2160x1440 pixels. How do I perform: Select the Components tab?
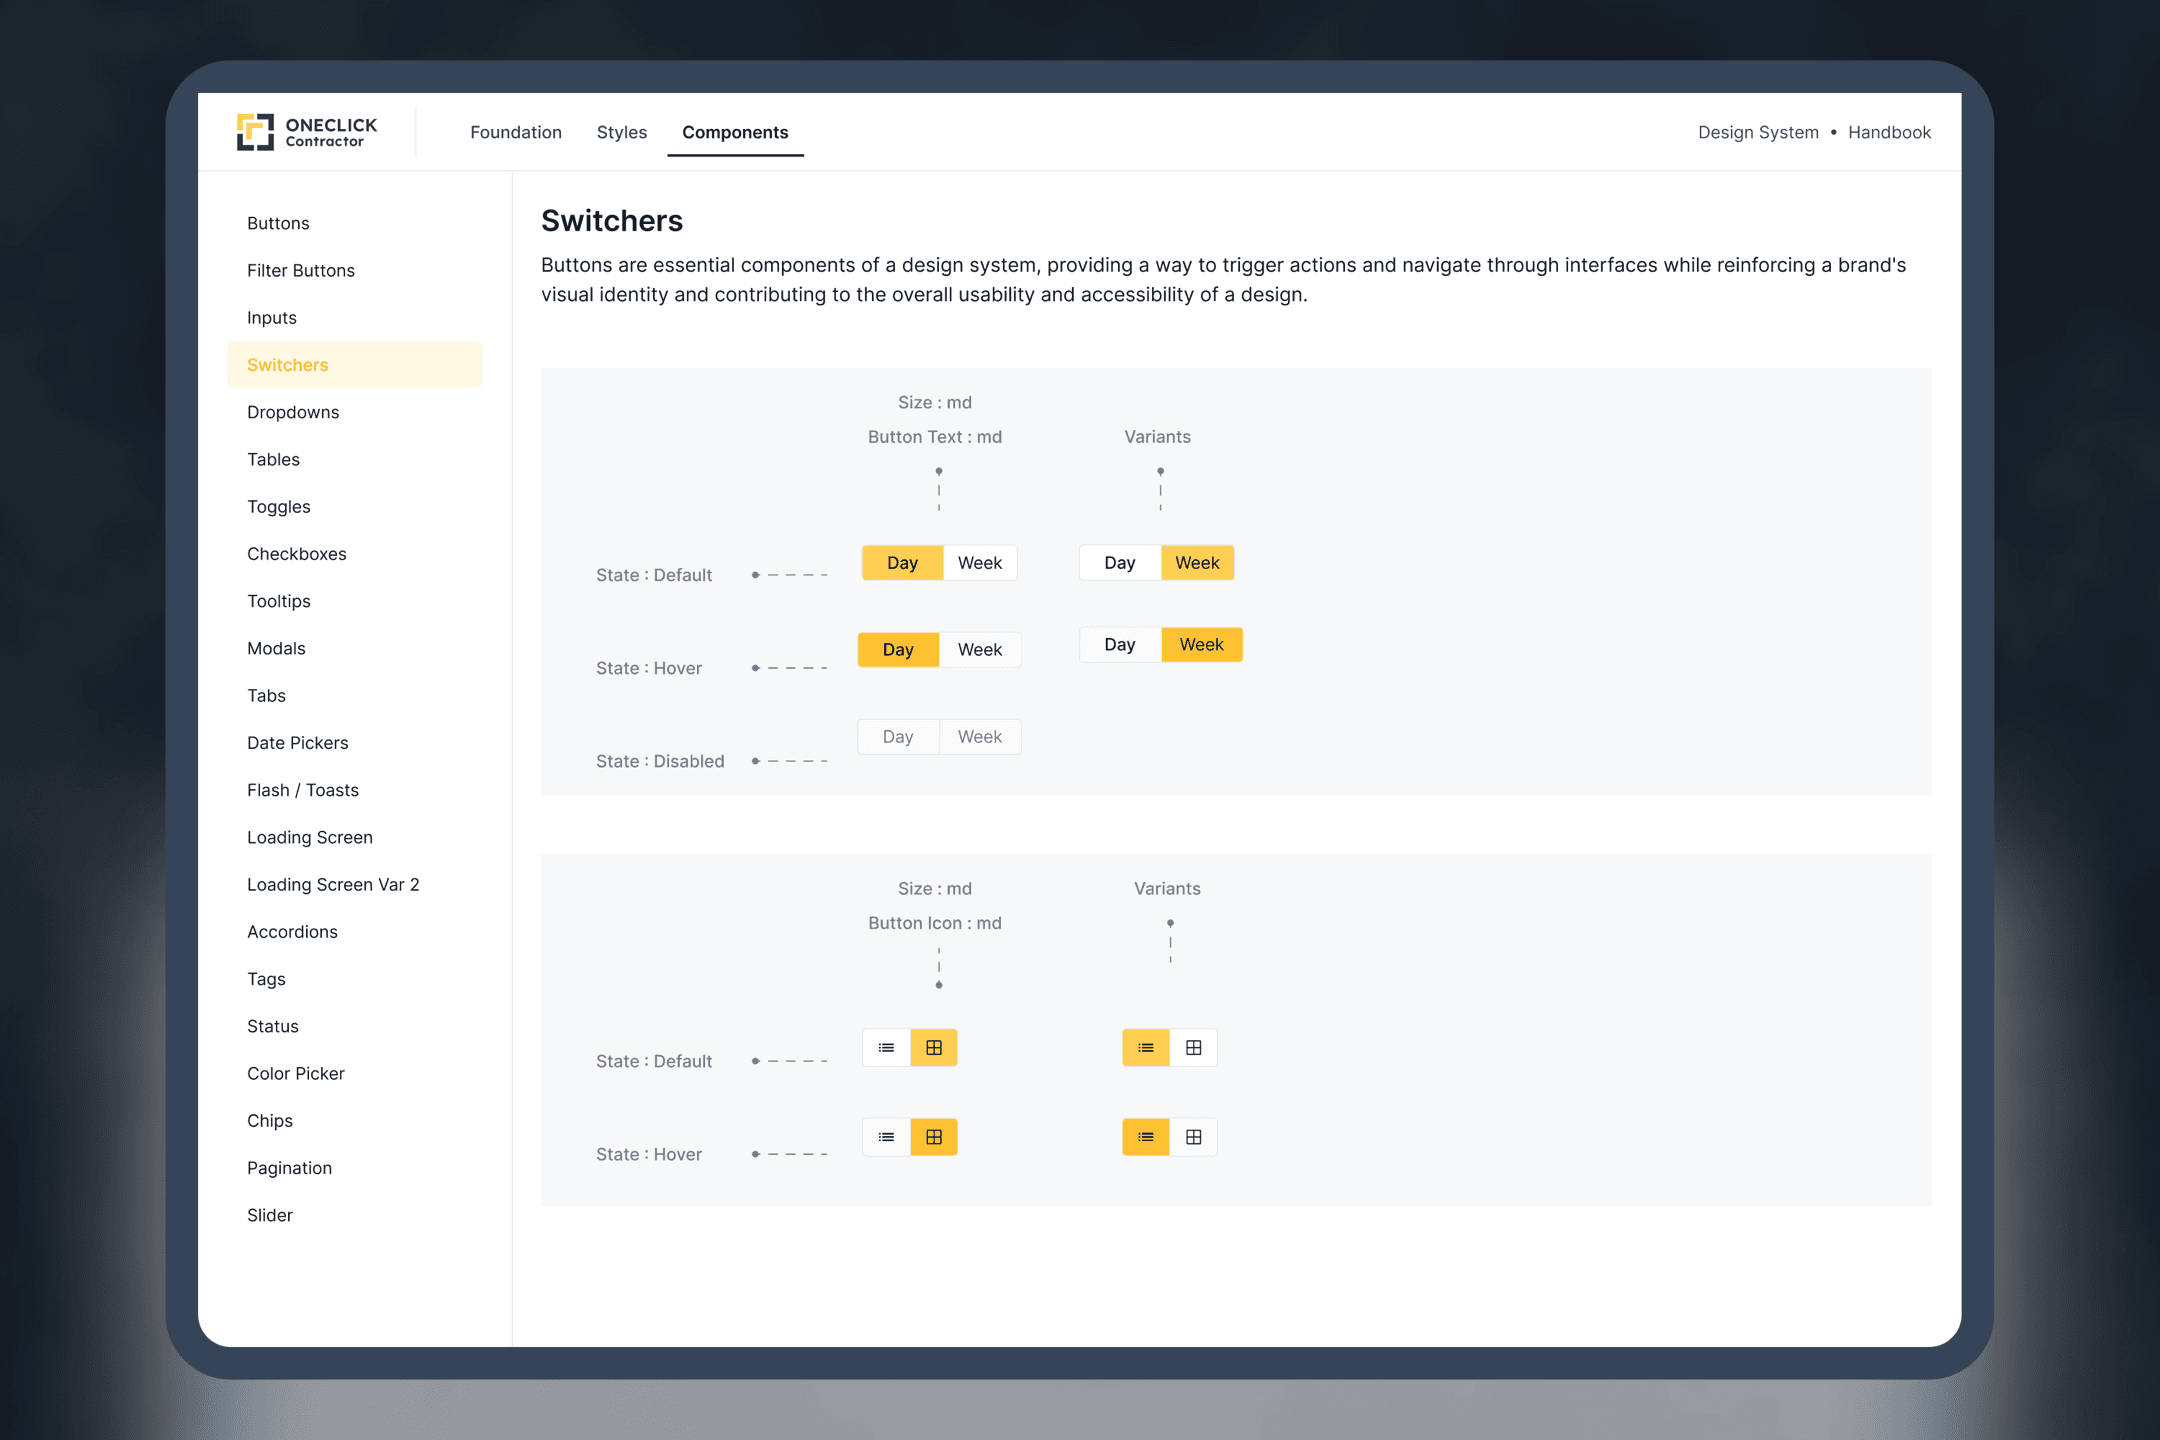tap(735, 132)
